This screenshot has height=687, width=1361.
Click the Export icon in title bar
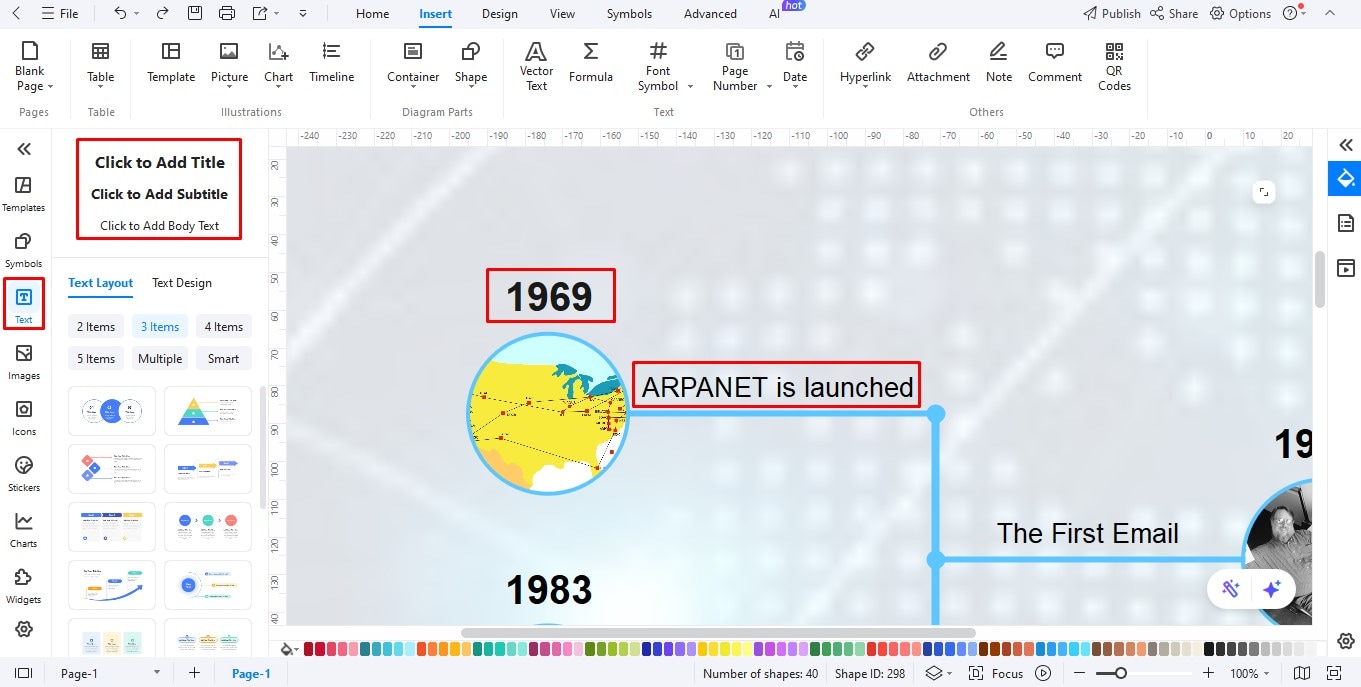pos(260,14)
